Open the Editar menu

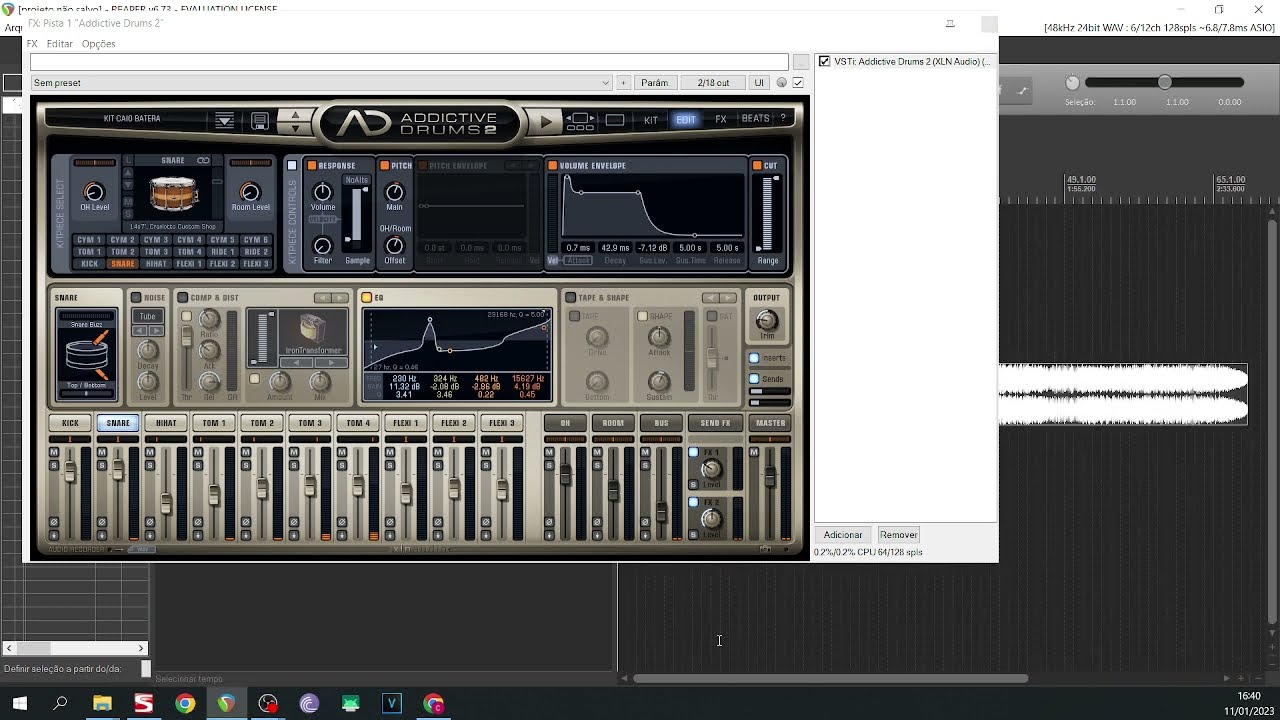coord(60,44)
